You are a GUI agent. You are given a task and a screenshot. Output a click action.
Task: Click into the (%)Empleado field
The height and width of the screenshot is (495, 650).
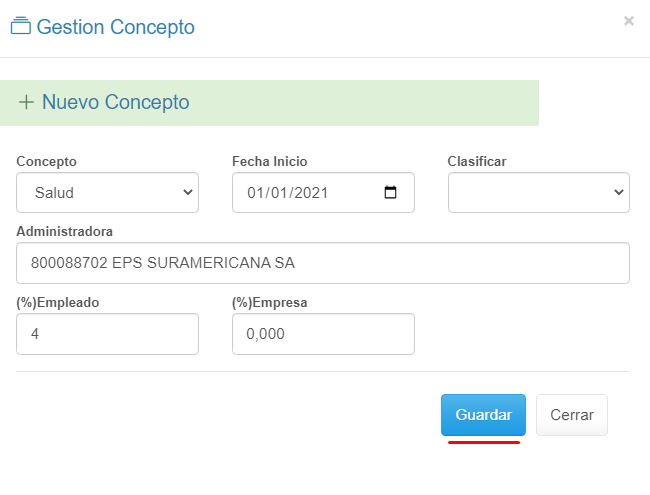click(x=108, y=334)
